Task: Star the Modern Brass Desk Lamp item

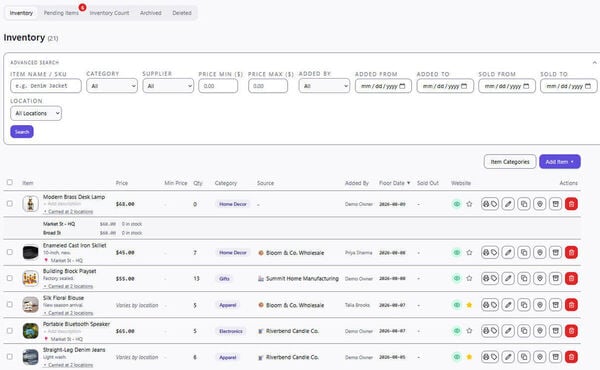Action: point(469,204)
